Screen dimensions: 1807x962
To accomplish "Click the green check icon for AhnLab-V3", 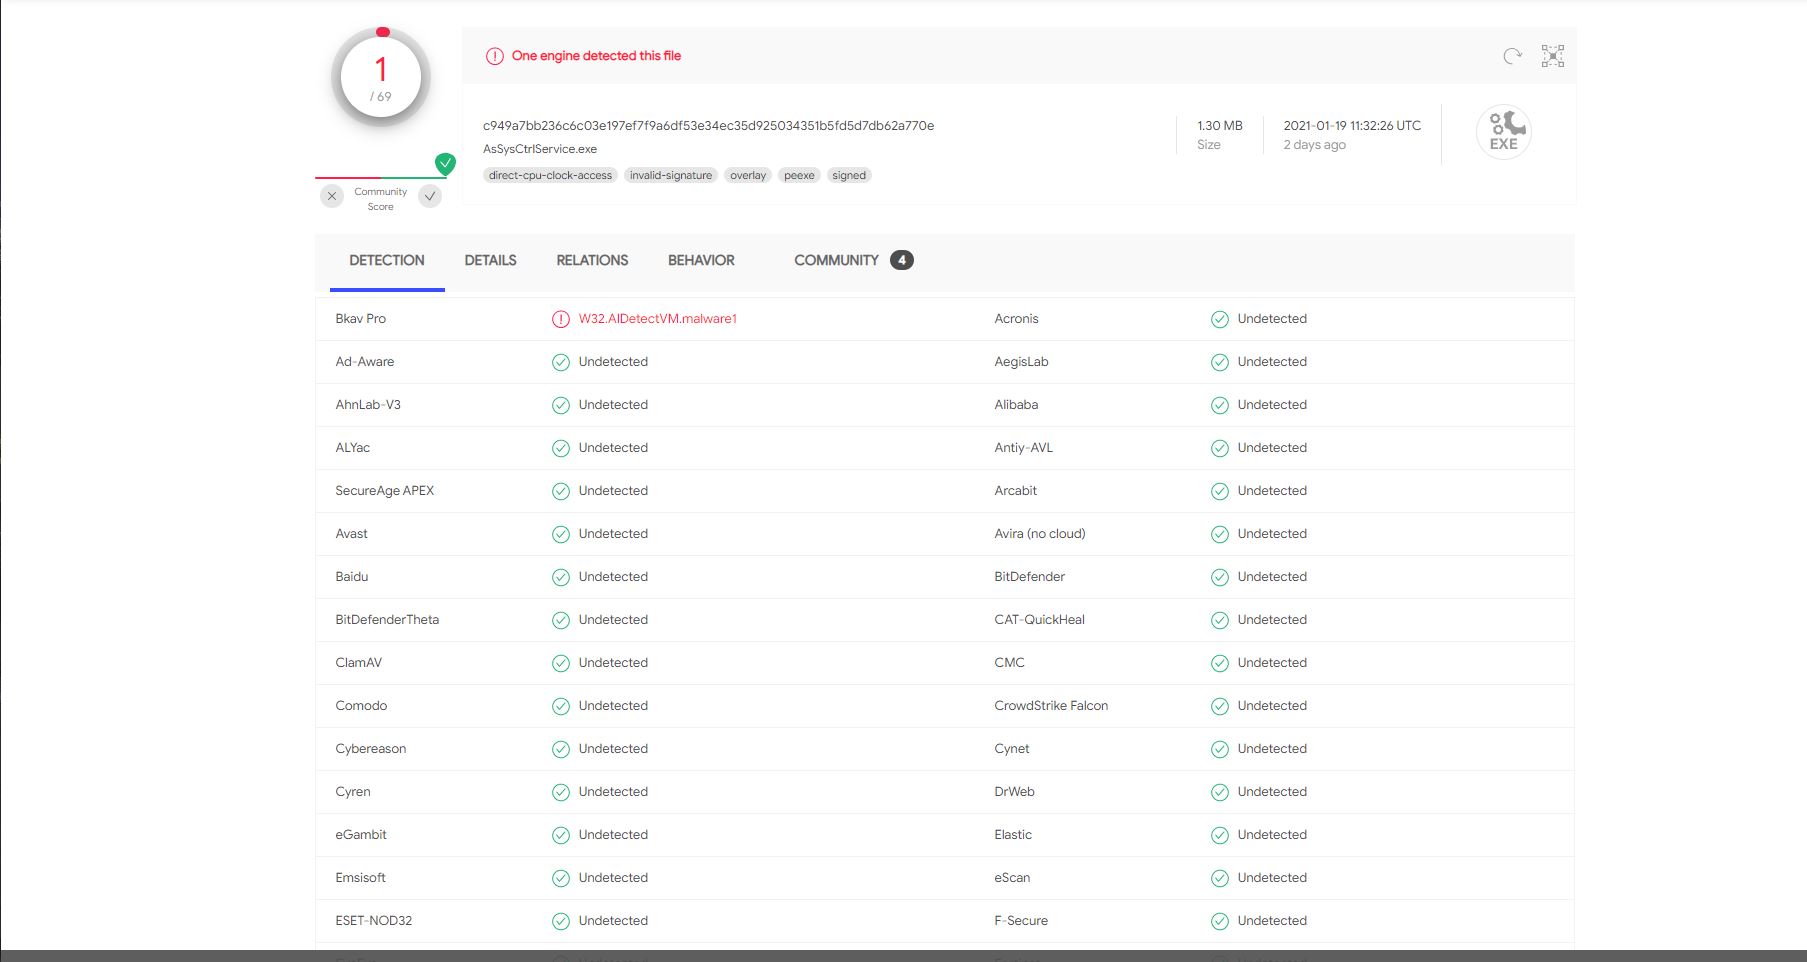I will (561, 405).
